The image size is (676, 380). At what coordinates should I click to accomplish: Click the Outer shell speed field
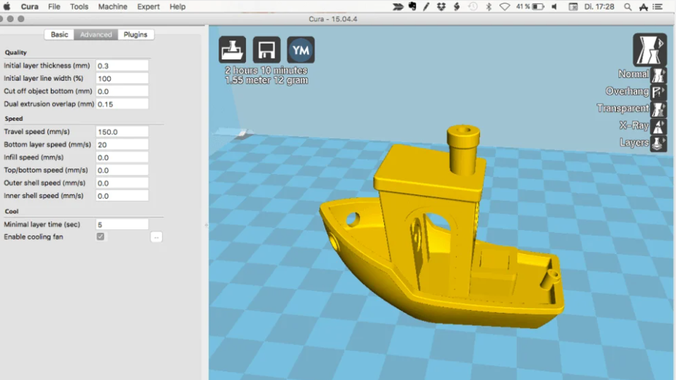[122, 183]
